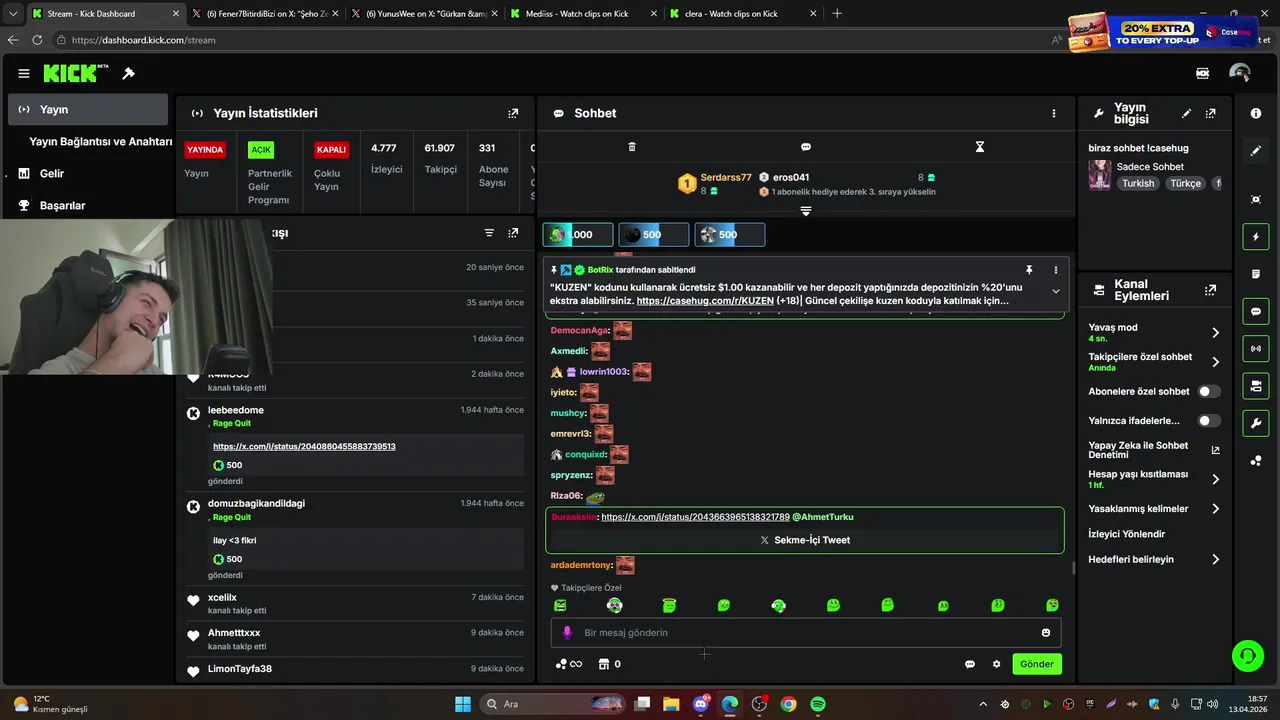Open the casehug.com/r/KUZEN link
The image size is (1280, 720).
click(x=705, y=301)
